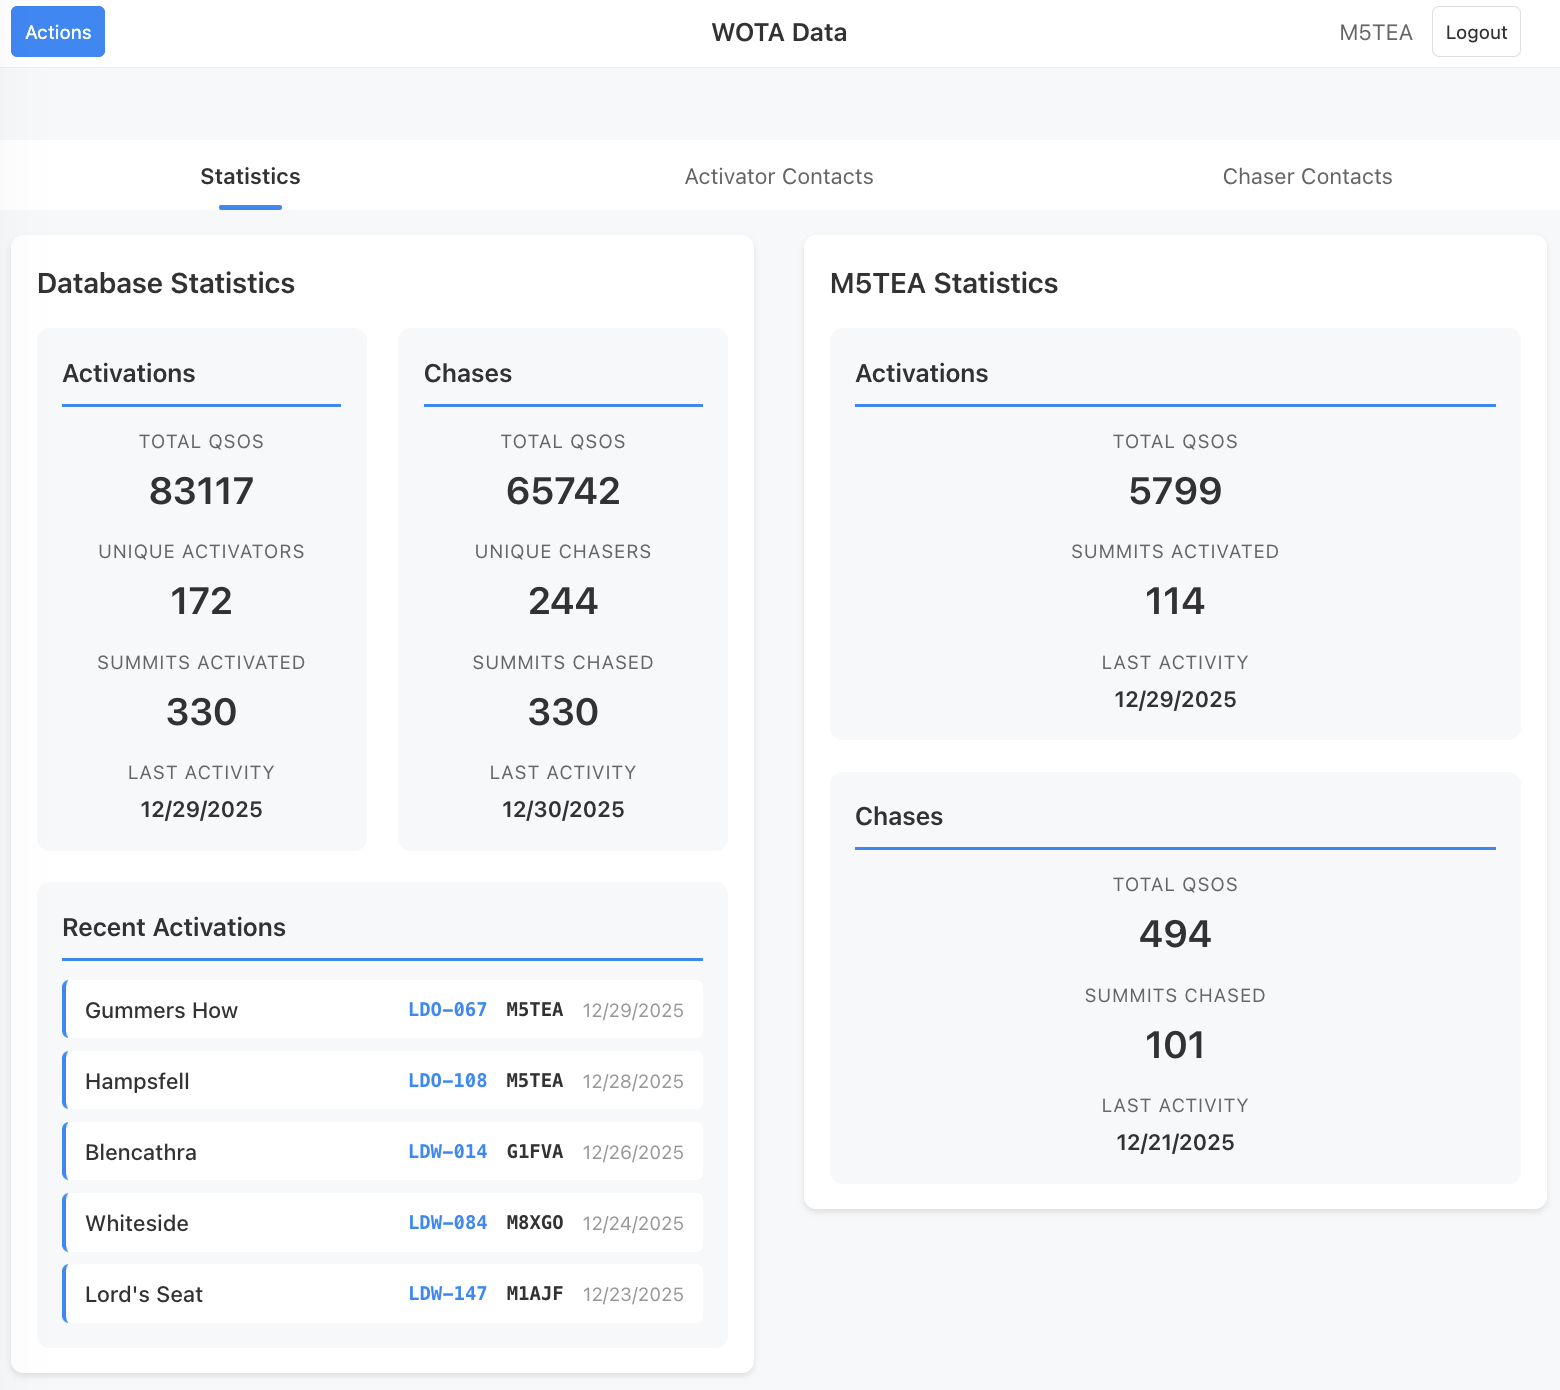1560x1390 pixels.
Task: Click the LDW-084 summit link
Action: 447,1223
